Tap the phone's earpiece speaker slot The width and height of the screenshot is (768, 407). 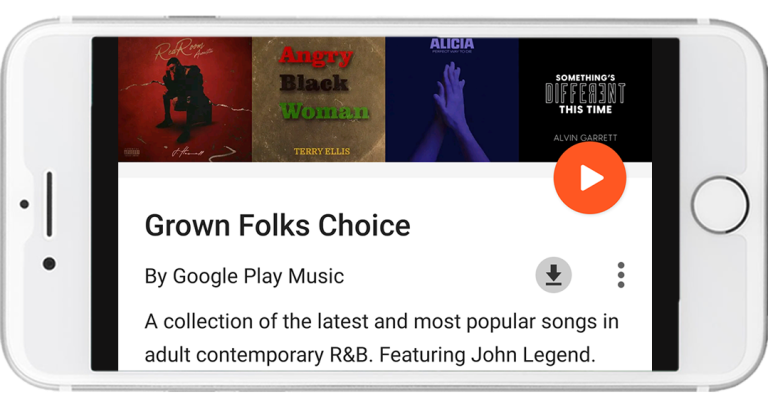(49, 204)
